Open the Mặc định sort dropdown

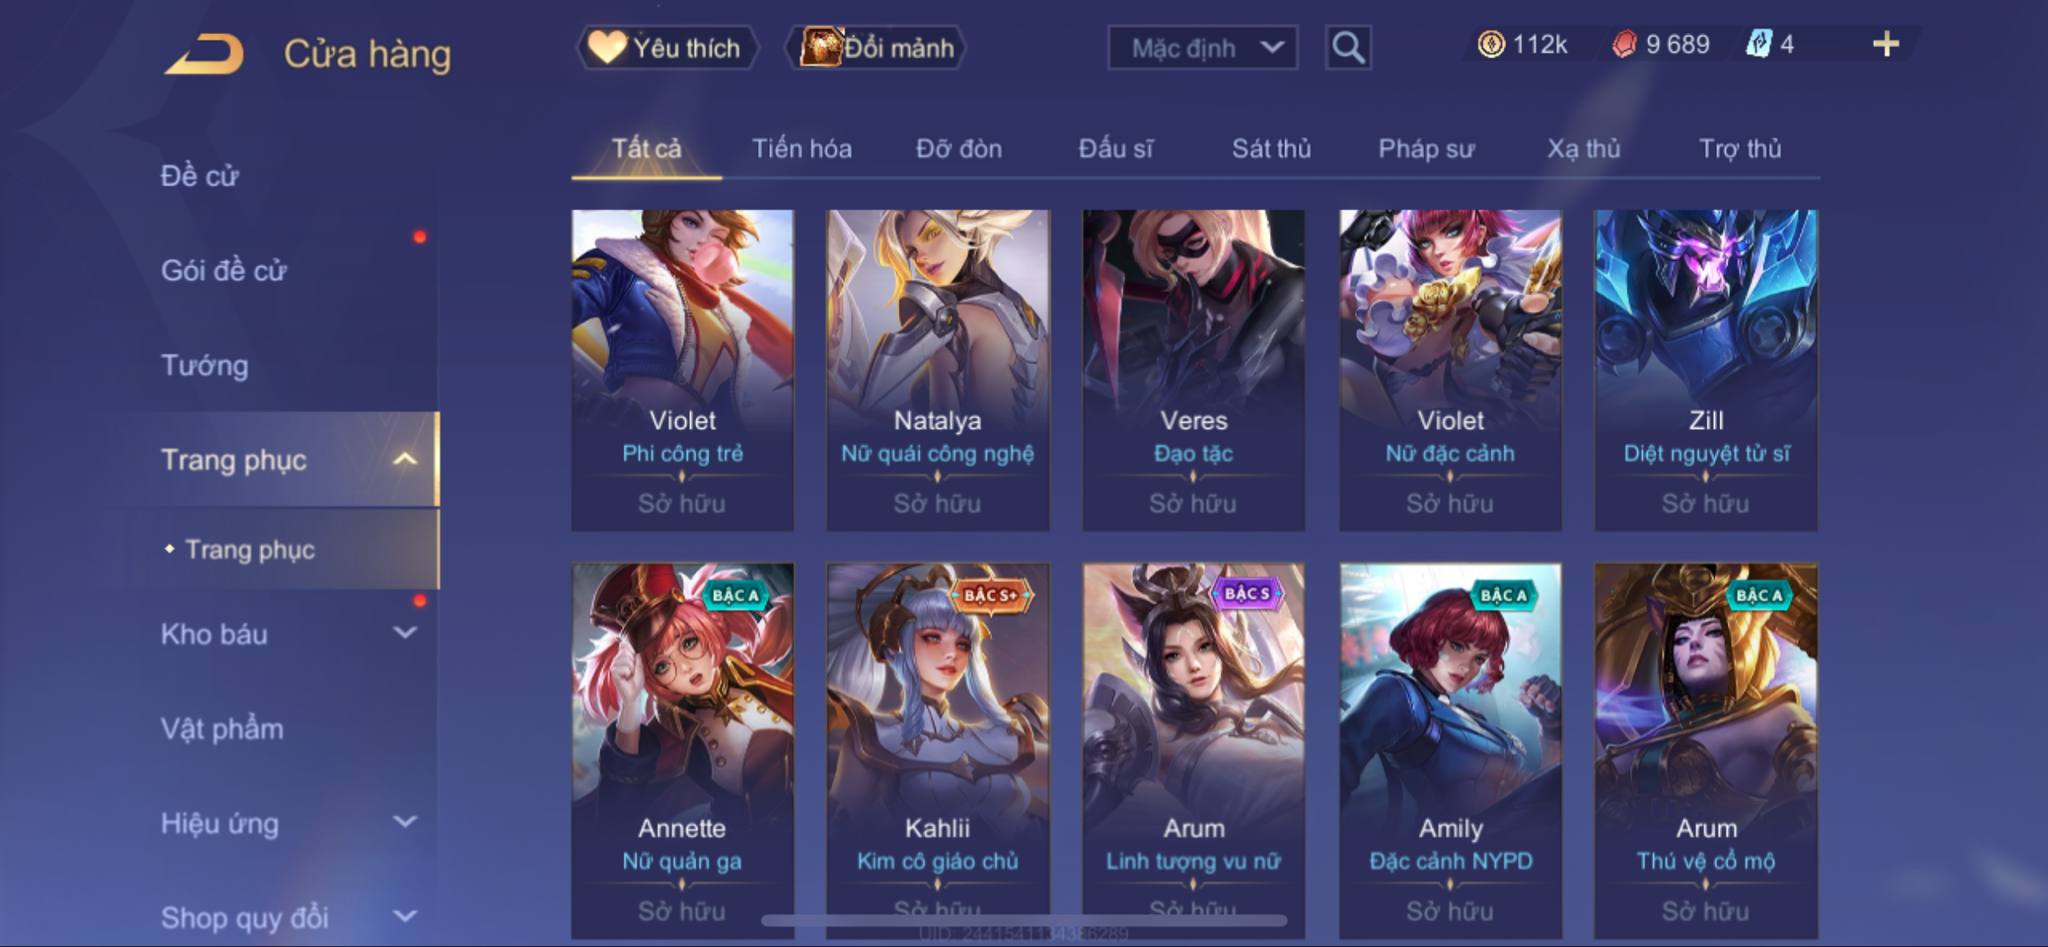point(1203,47)
